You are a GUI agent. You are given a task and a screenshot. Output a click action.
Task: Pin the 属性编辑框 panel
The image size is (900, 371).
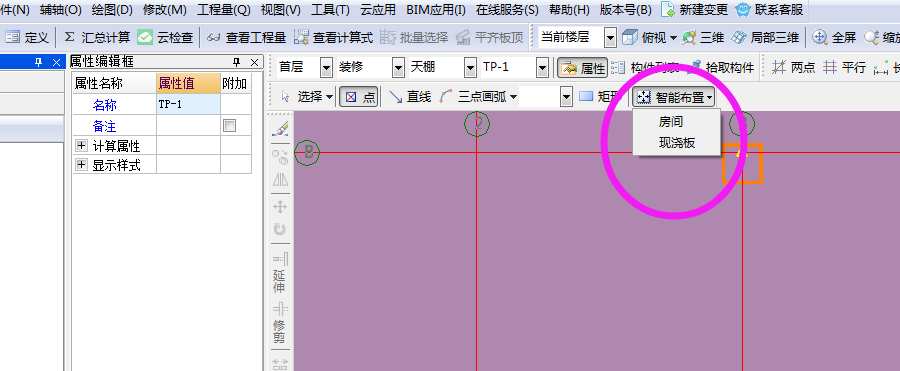tap(236, 62)
